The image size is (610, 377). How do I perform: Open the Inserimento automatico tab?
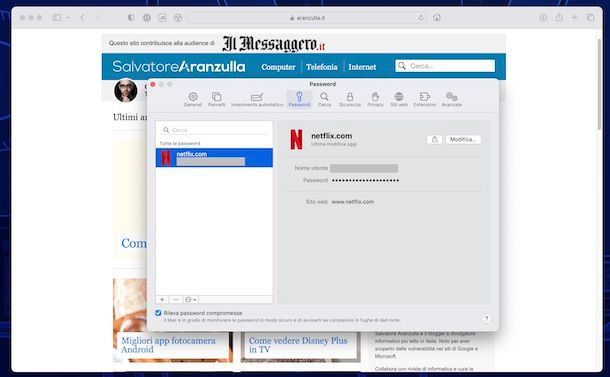tap(257, 99)
